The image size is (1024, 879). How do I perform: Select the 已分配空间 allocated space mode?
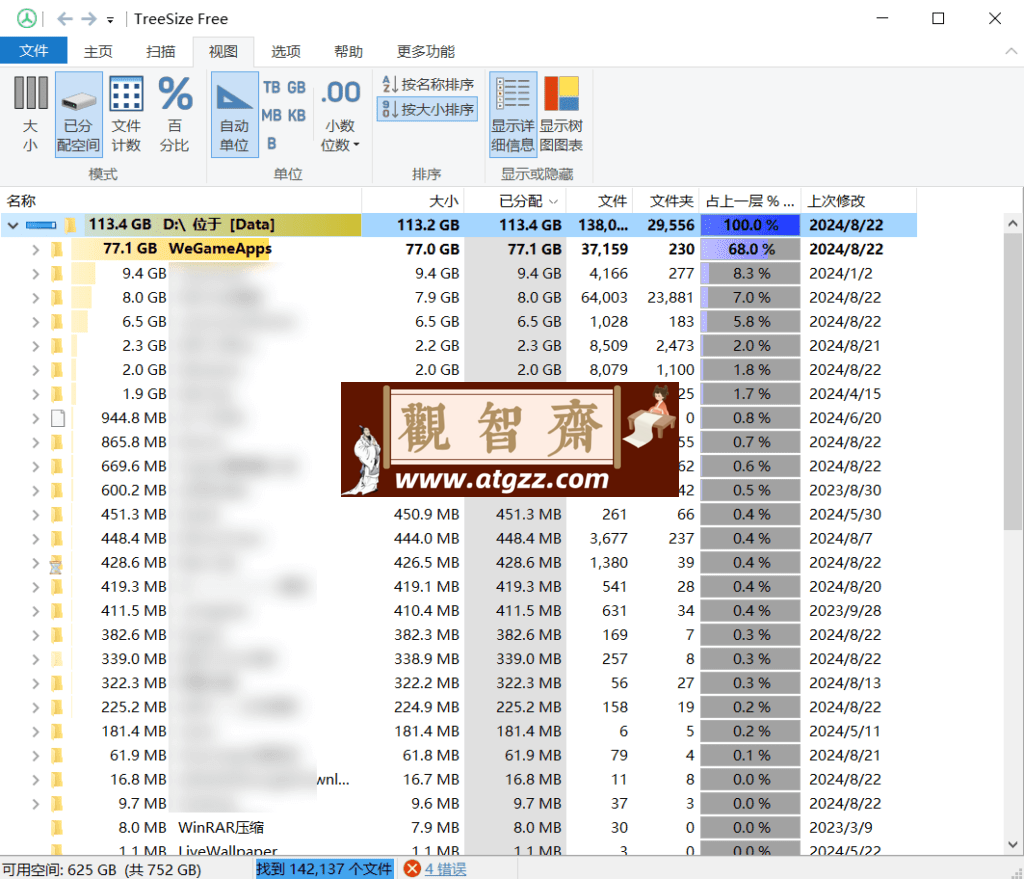pyautogui.click(x=78, y=114)
